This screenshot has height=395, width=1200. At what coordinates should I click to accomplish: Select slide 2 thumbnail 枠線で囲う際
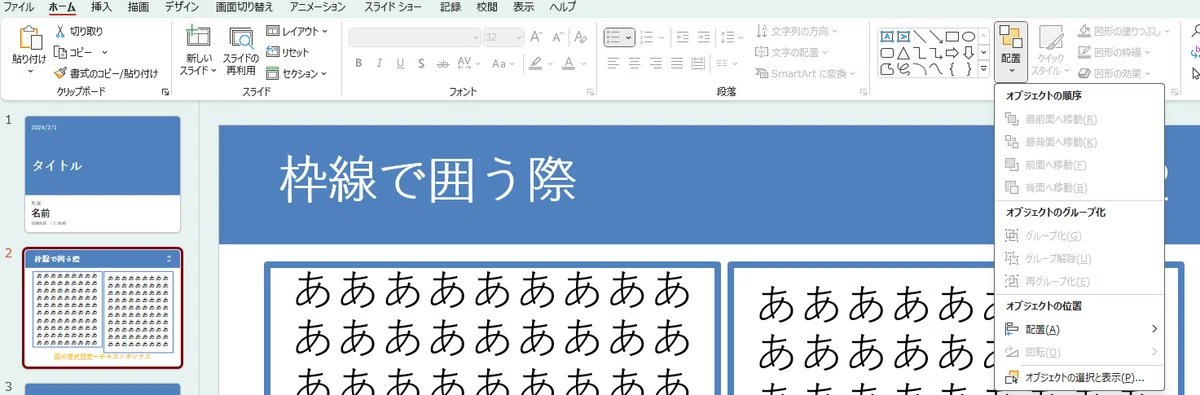102,309
